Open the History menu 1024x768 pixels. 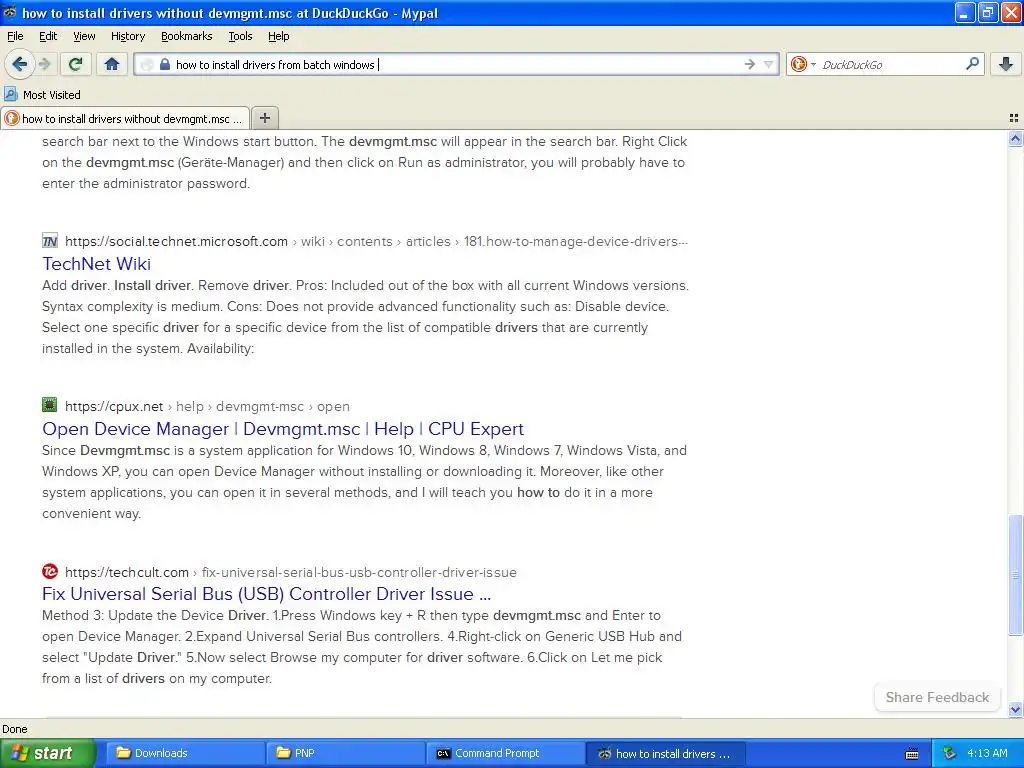click(127, 36)
